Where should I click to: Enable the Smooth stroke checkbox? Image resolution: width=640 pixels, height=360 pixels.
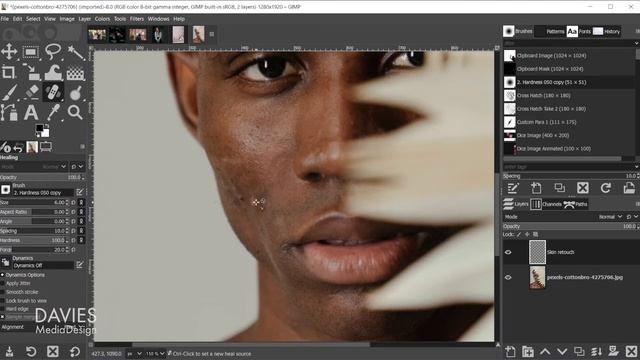point(2,292)
